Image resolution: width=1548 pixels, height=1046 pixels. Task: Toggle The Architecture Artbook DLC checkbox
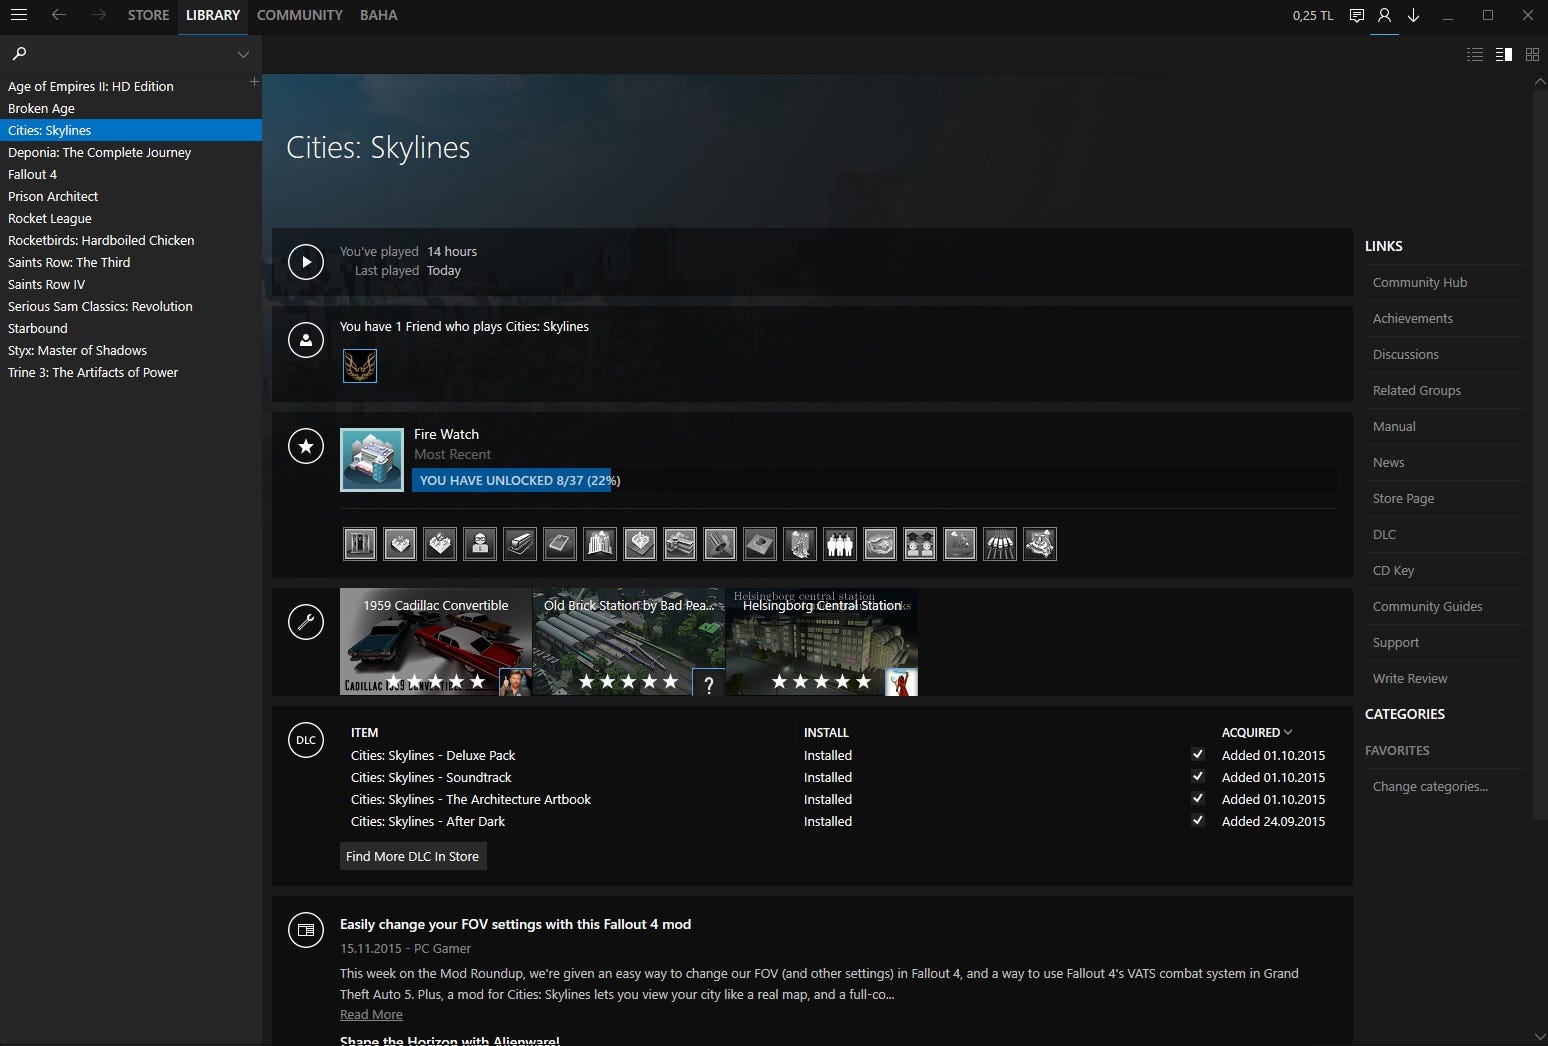[x=1198, y=798]
